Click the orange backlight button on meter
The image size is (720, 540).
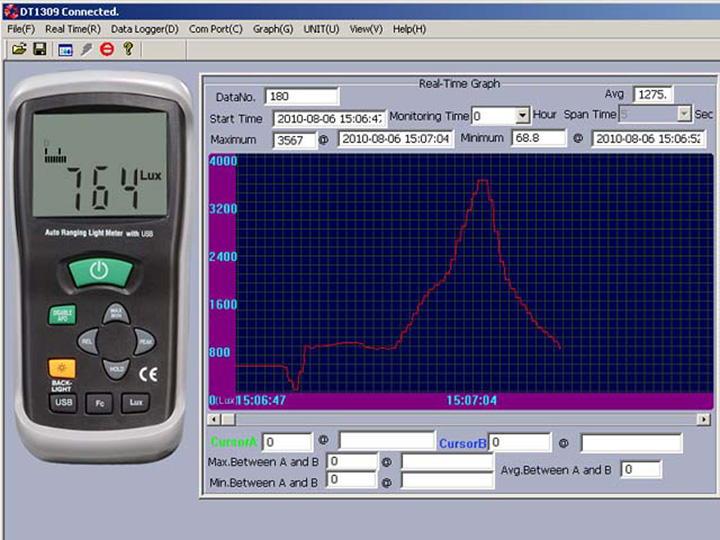point(62,368)
